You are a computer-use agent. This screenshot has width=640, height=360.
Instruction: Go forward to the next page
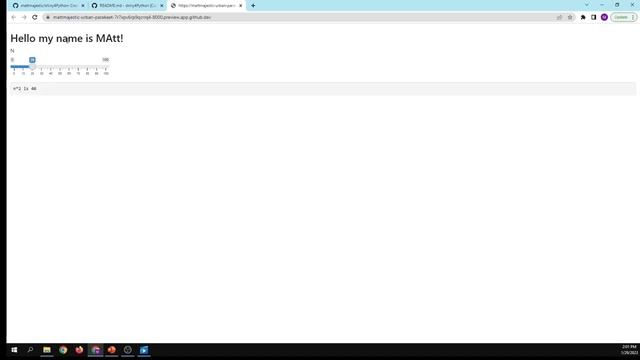tap(24, 17)
